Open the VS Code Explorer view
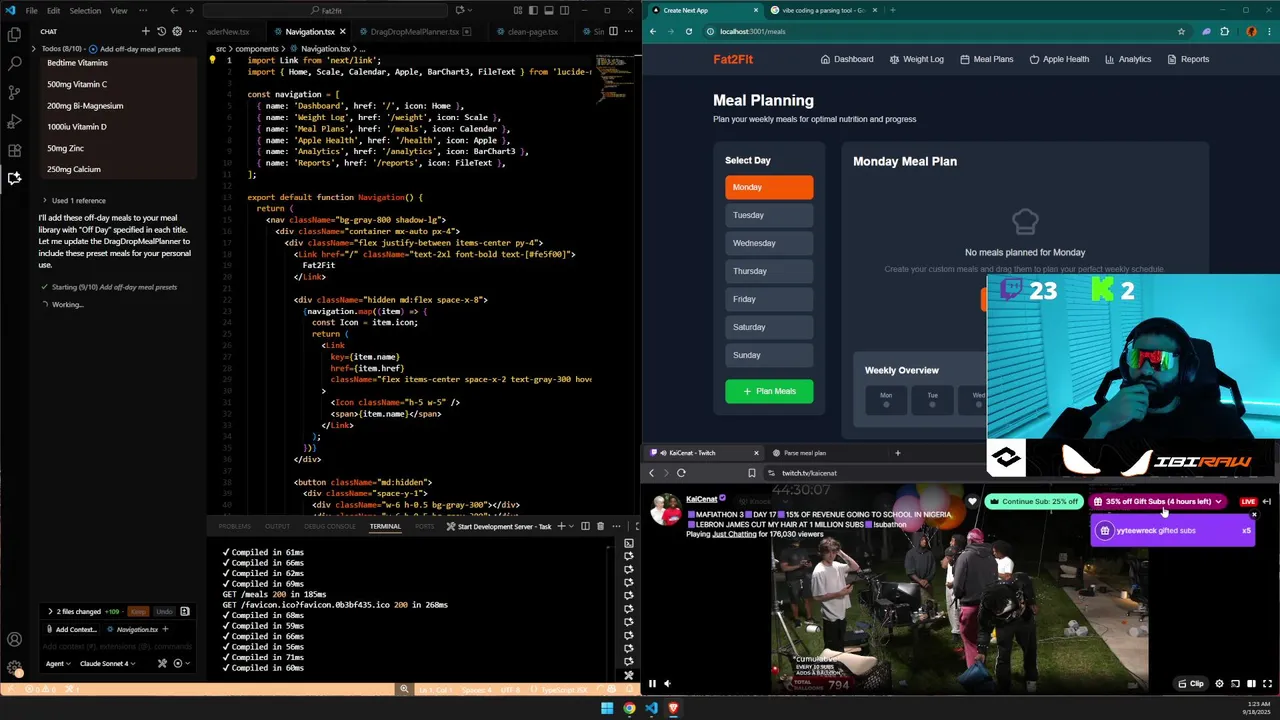 [x=14, y=34]
